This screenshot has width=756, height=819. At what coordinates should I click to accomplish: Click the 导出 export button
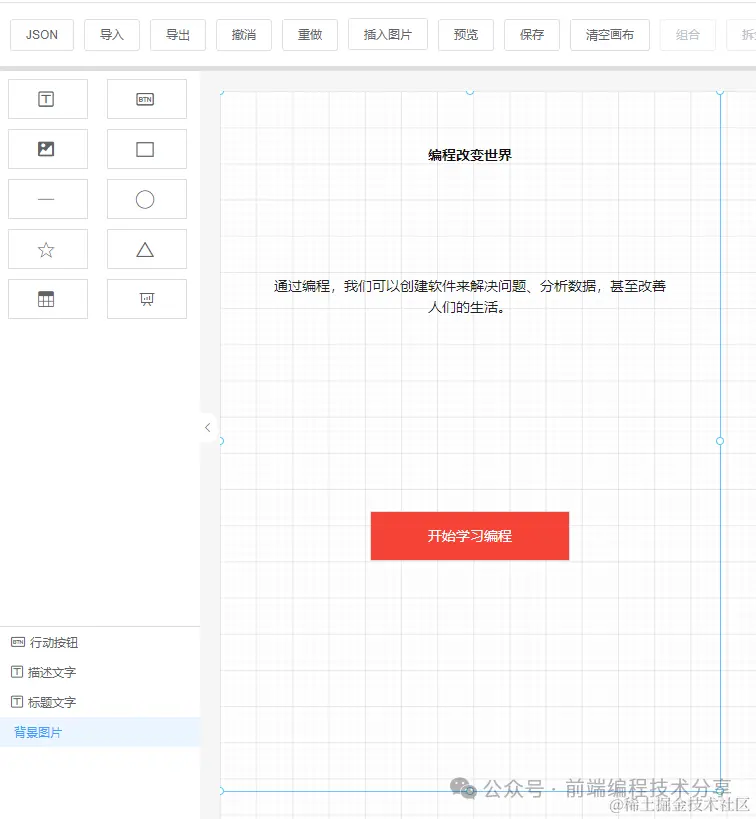(x=178, y=35)
